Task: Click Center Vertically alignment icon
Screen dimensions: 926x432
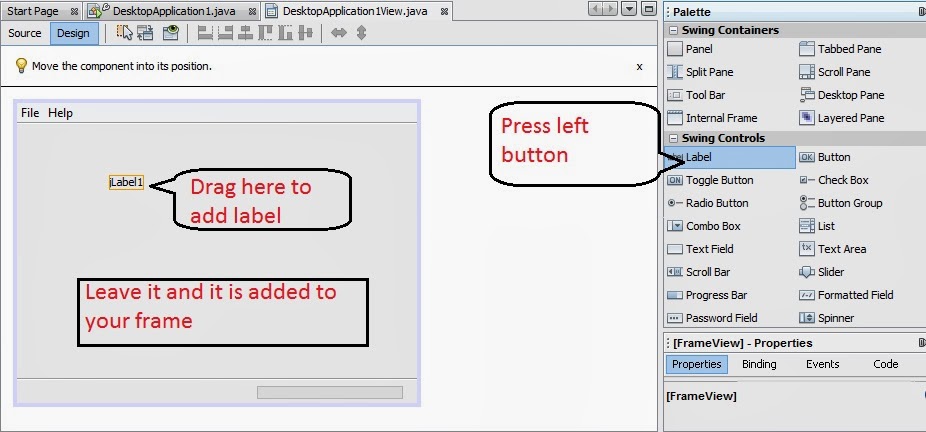Action: 305,33
